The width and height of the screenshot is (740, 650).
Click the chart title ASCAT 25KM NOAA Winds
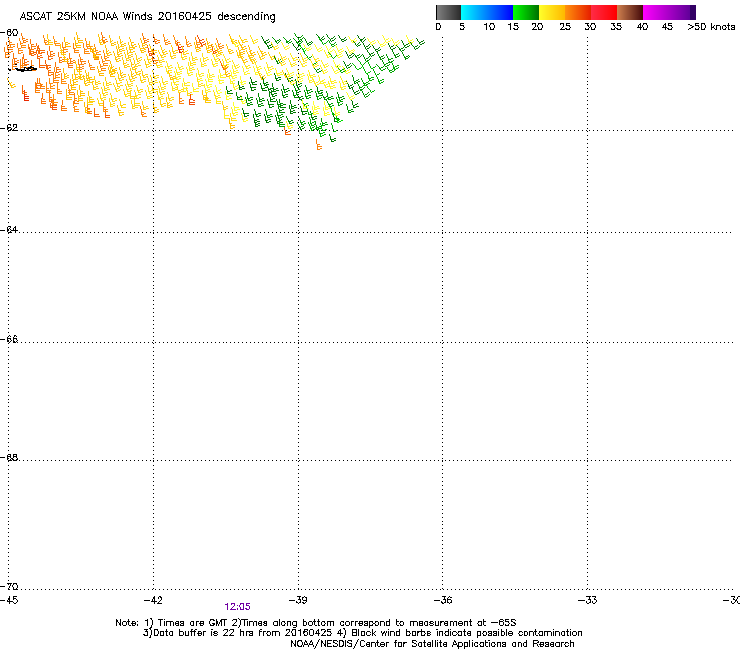pyautogui.click(x=86, y=16)
